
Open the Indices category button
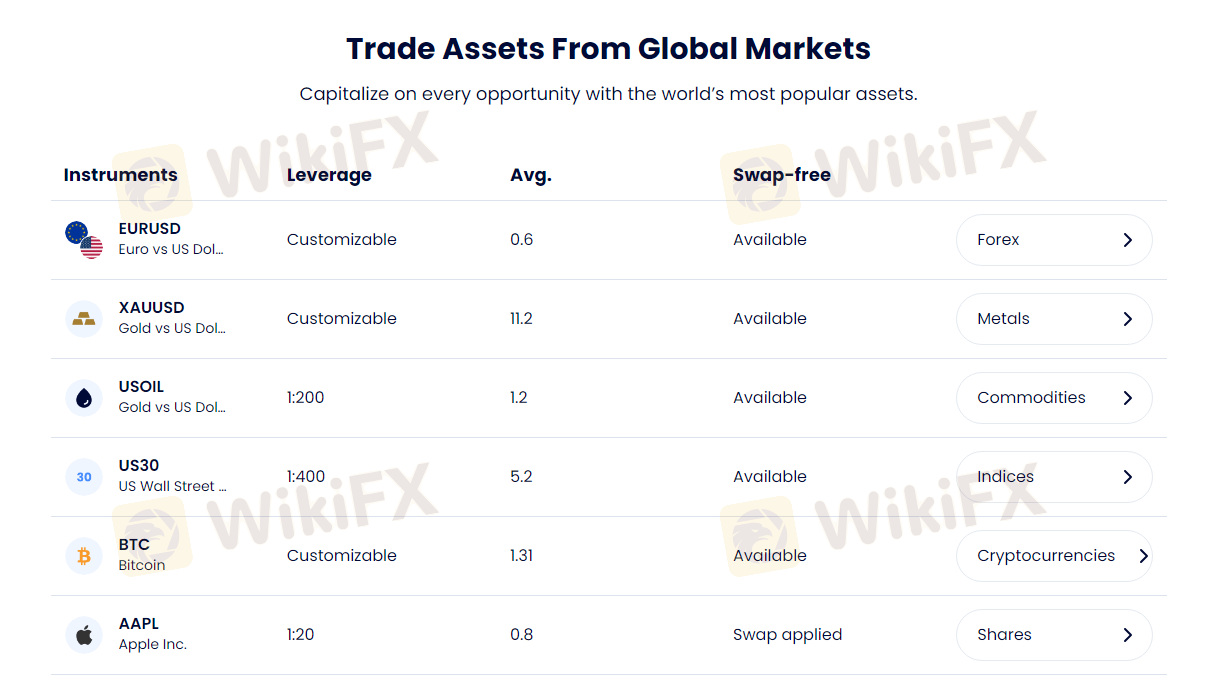1053,477
